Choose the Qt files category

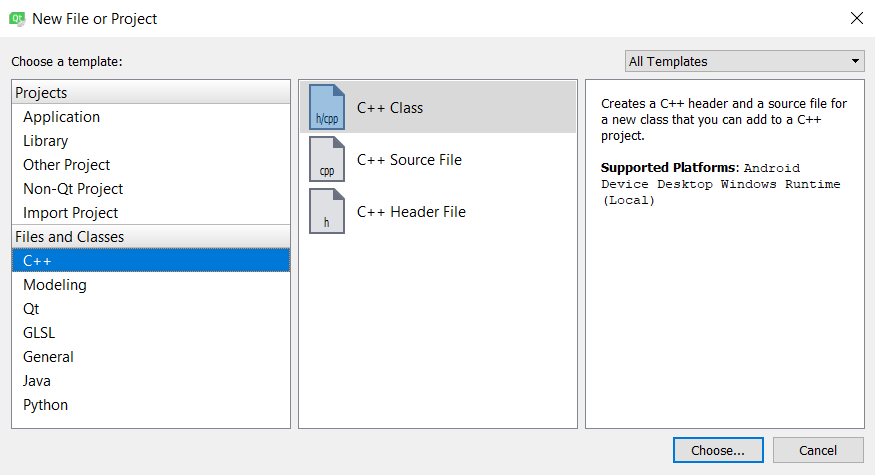tap(31, 309)
